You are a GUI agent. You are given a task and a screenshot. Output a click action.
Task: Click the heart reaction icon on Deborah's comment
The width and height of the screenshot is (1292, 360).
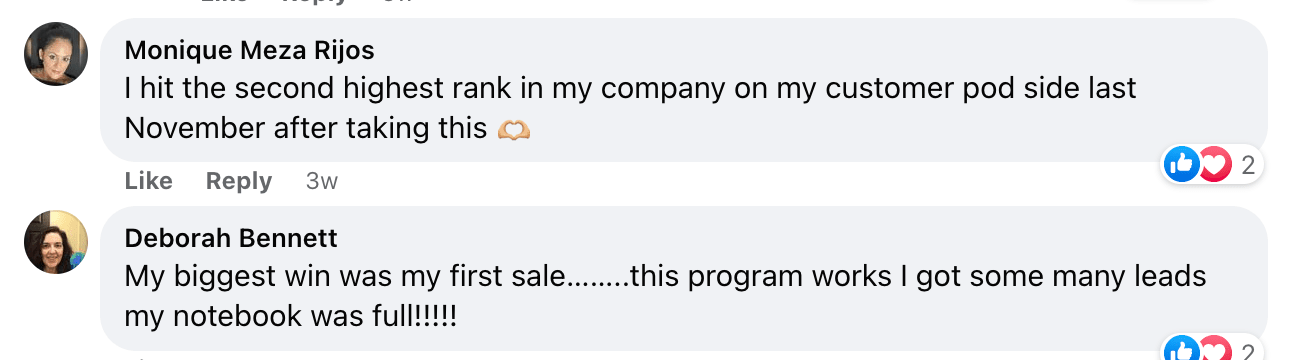click(x=1214, y=350)
